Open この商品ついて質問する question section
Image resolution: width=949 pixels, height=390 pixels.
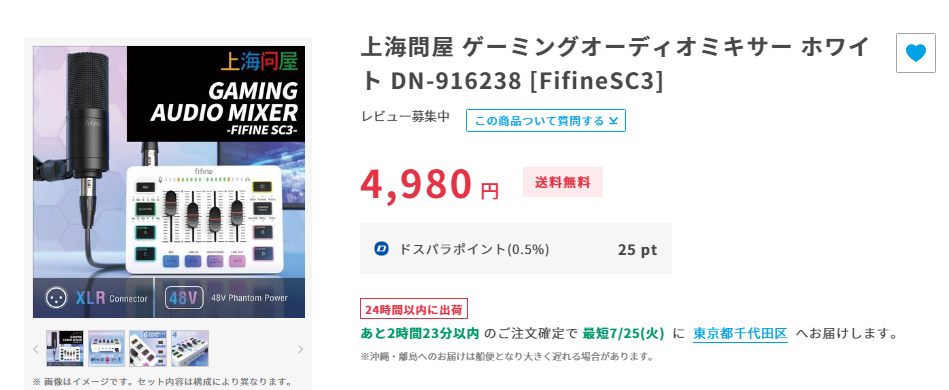[546, 121]
